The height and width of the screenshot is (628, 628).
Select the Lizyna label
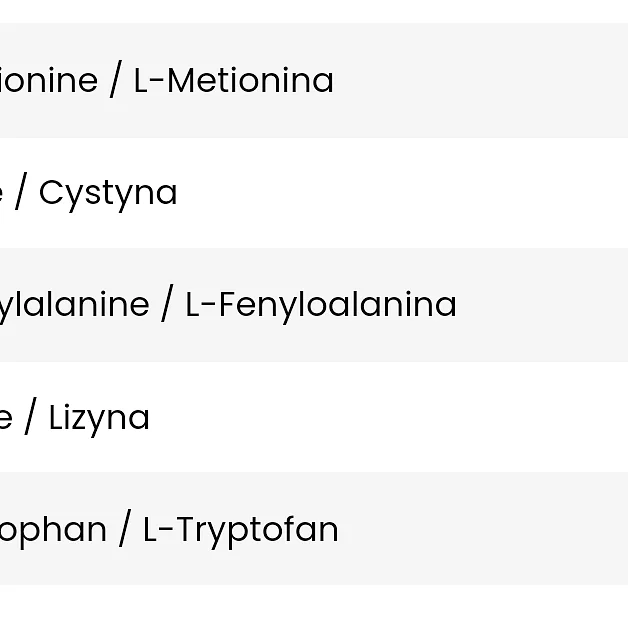click(x=99, y=417)
